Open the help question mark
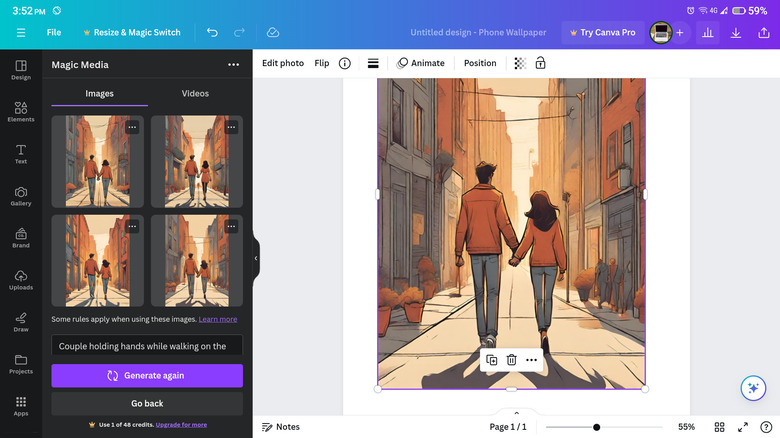This screenshot has width=780, height=438. pos(766,427)
